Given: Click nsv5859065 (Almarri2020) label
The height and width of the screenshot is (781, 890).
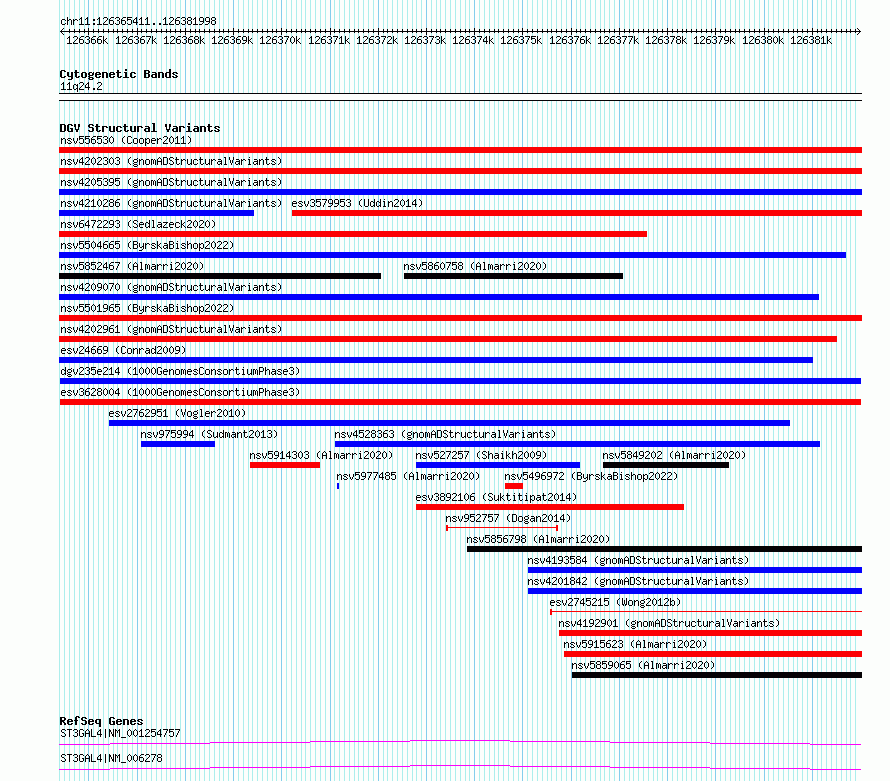Looking at the screenshot, I should 643,665.
